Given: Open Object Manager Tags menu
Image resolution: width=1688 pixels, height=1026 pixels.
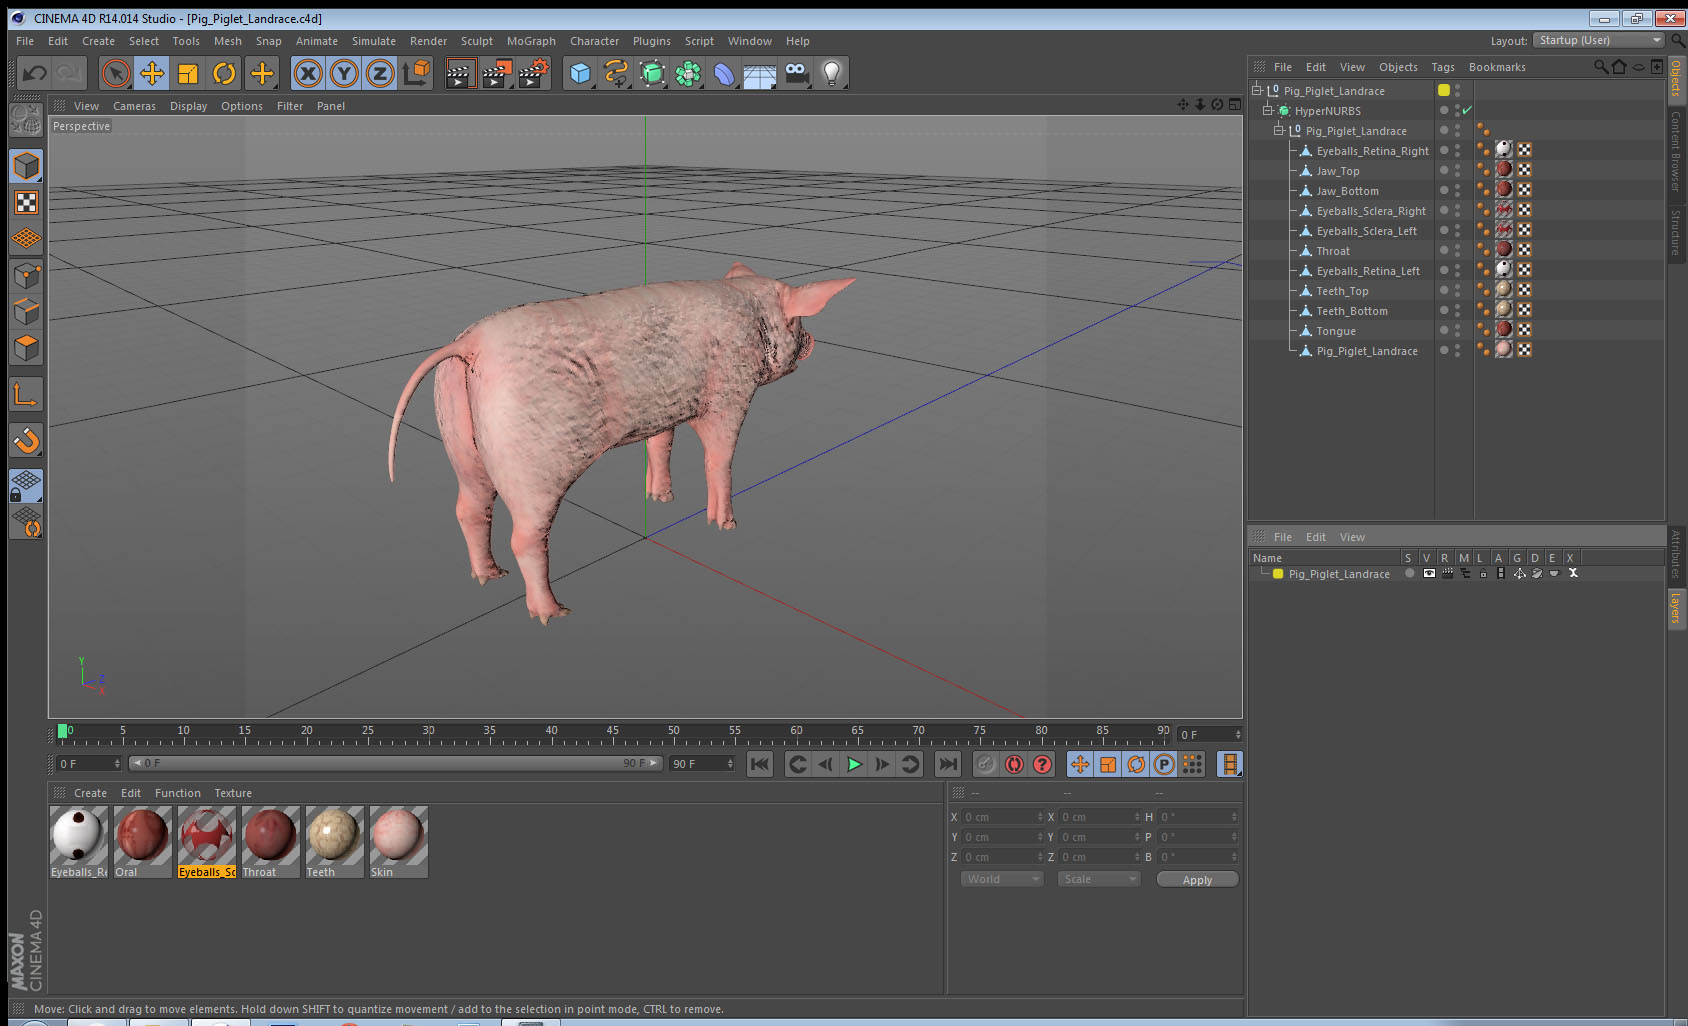Looking at the screenshot, I should click(1443, 67).
